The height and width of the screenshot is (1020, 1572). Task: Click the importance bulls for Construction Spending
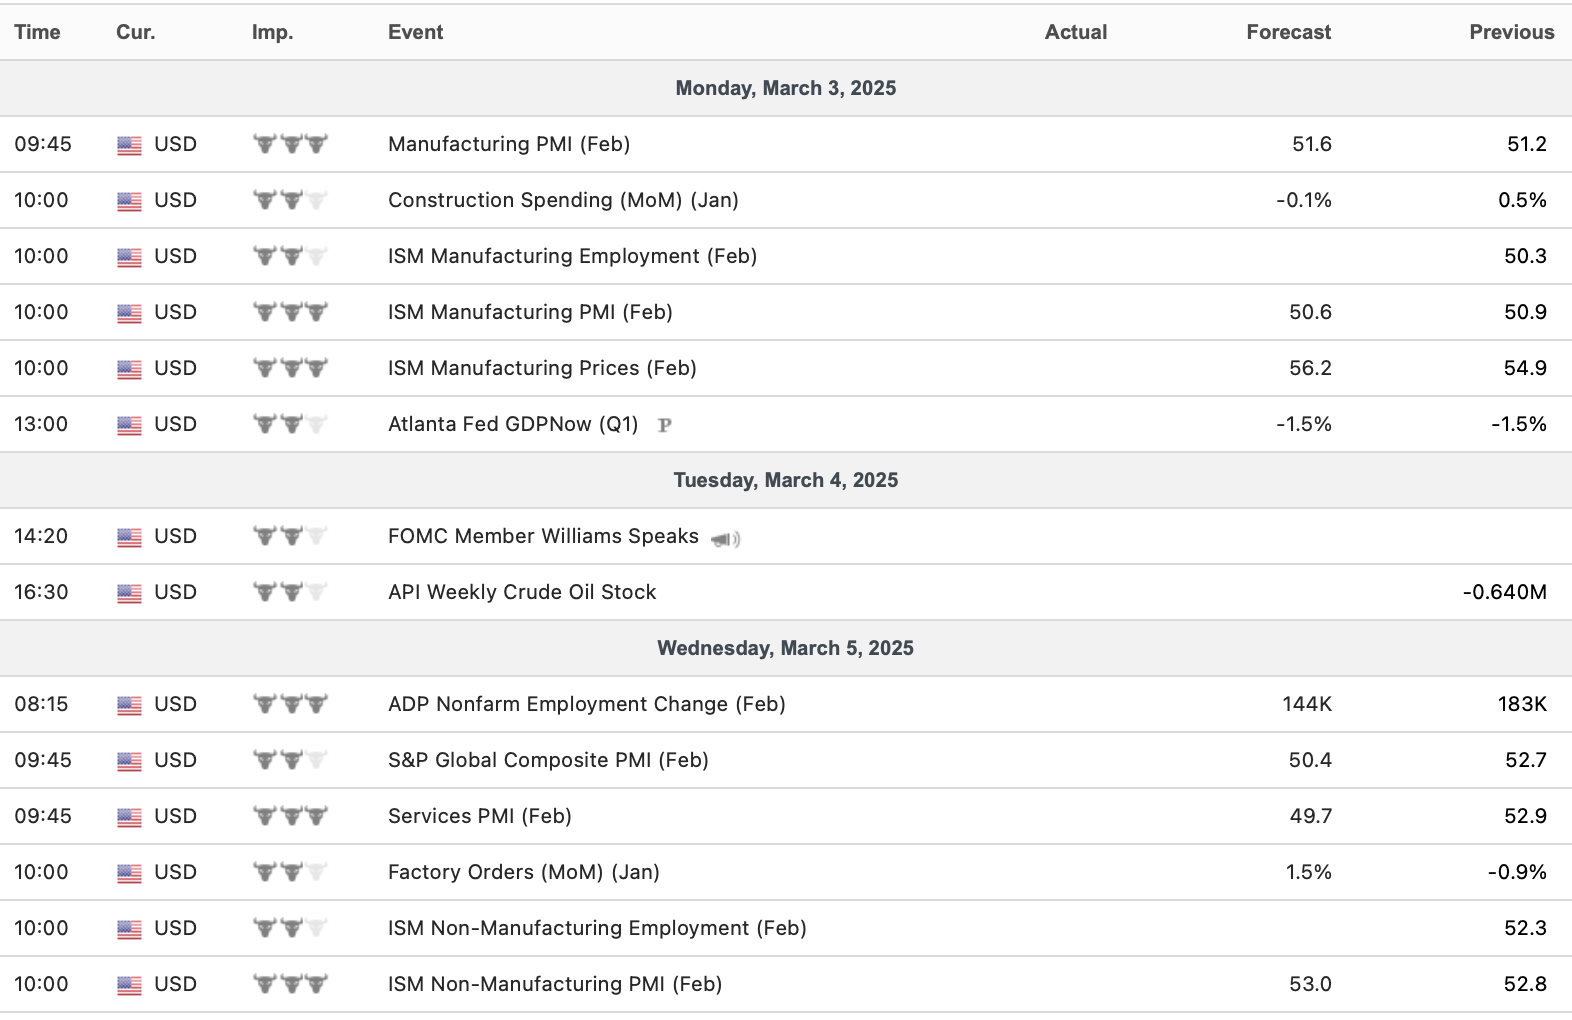[x=290, y=200]
